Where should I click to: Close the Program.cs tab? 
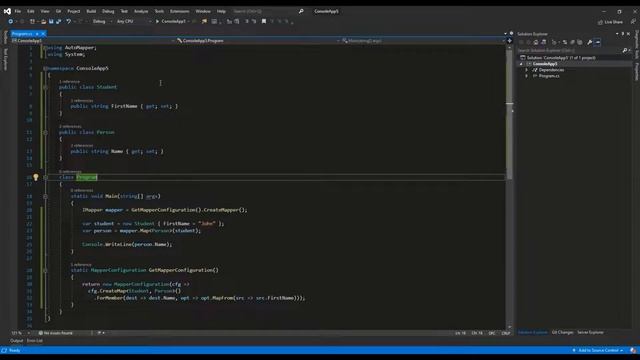click(x=43, y=34)
